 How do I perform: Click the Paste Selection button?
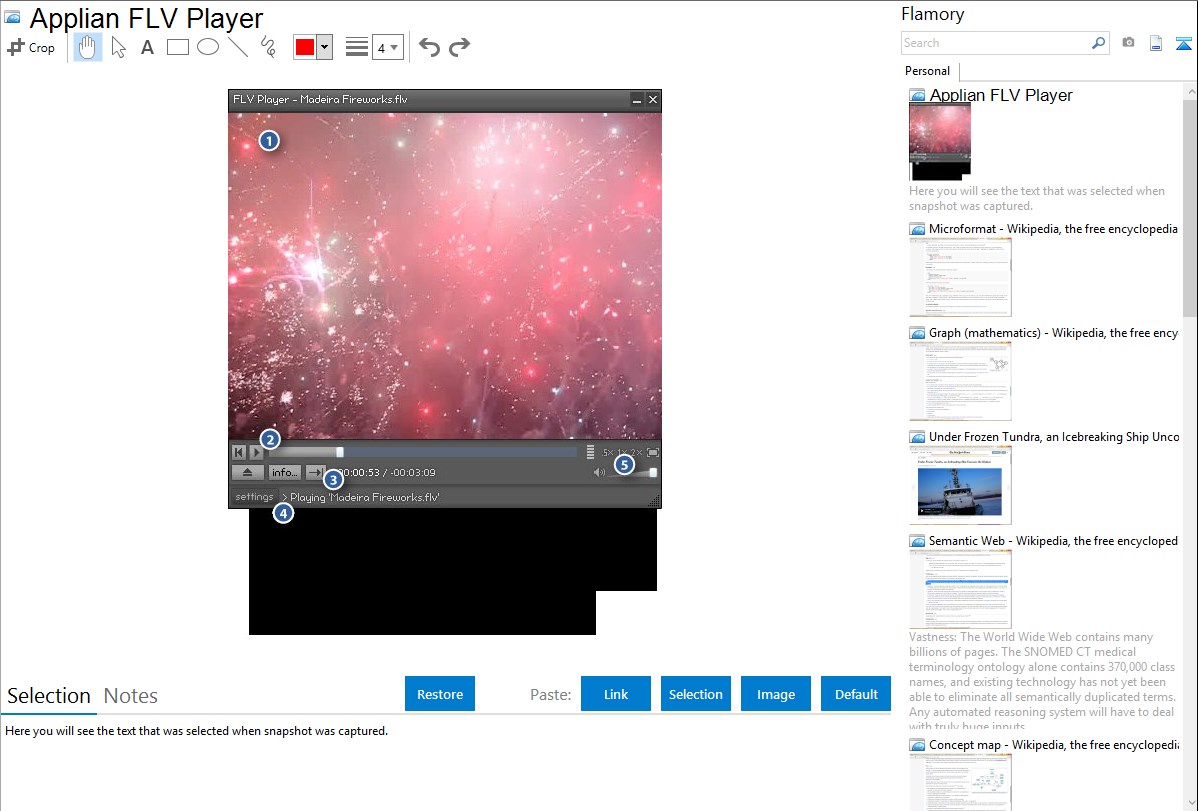point(696,694)
